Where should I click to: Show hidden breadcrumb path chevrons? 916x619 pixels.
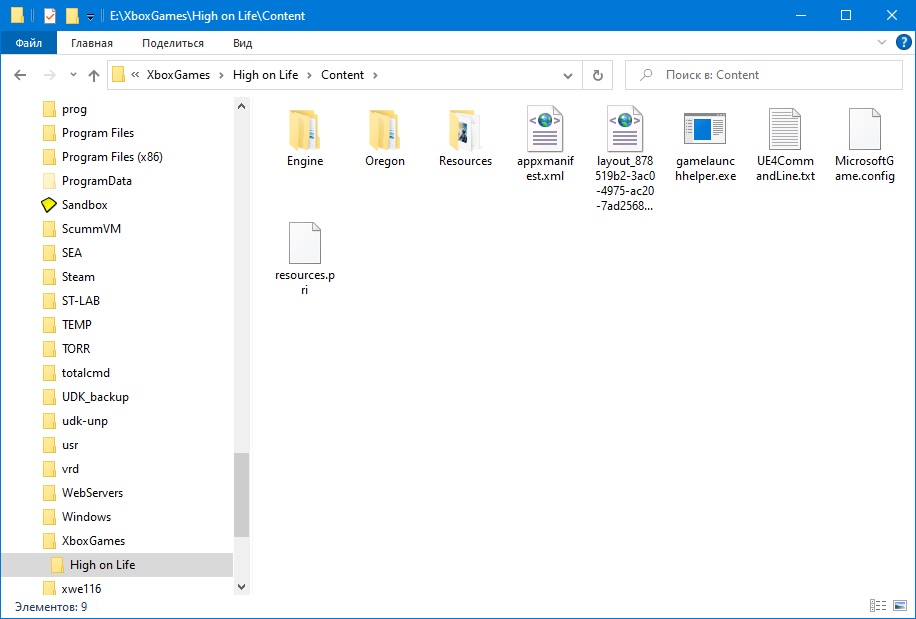coord(136,75)
